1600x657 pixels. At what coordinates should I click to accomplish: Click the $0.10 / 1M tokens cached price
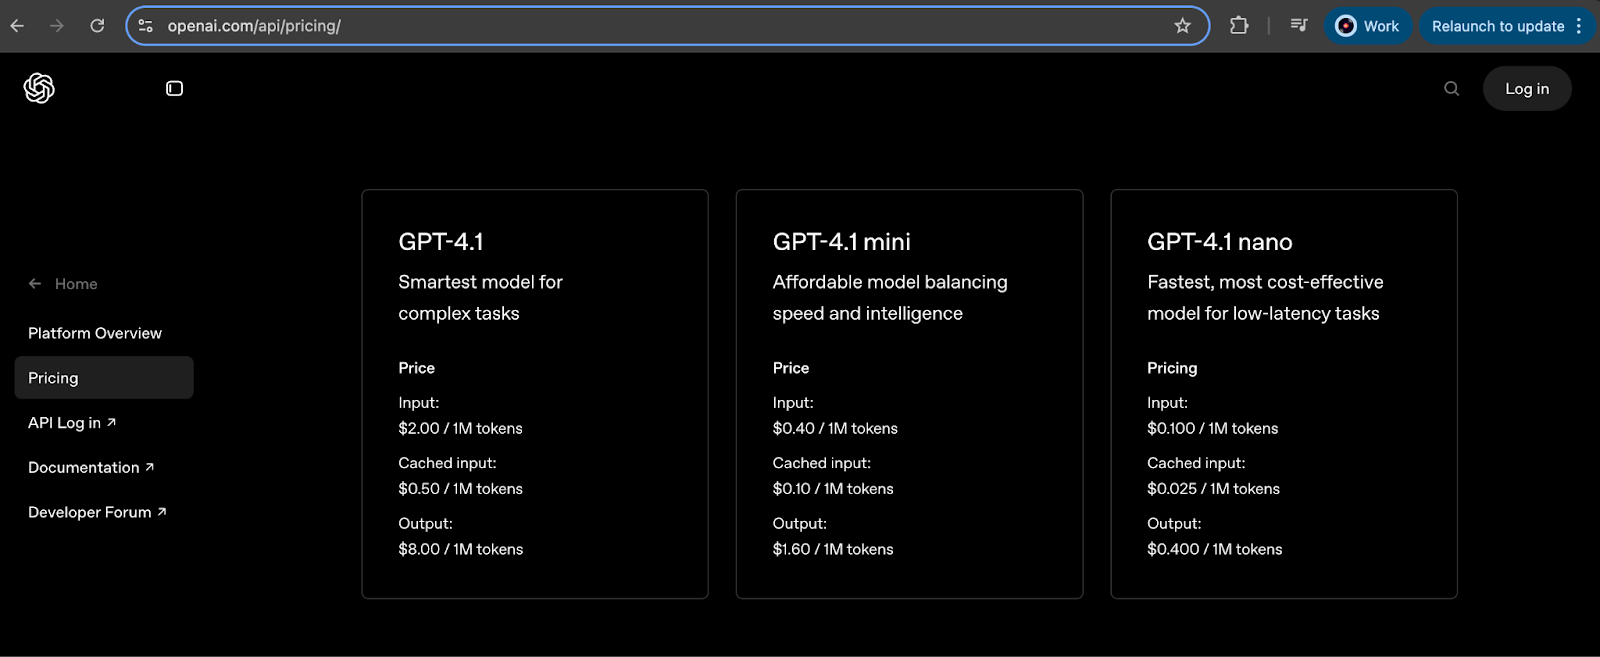pyautogui.click(x=833, y=489)
